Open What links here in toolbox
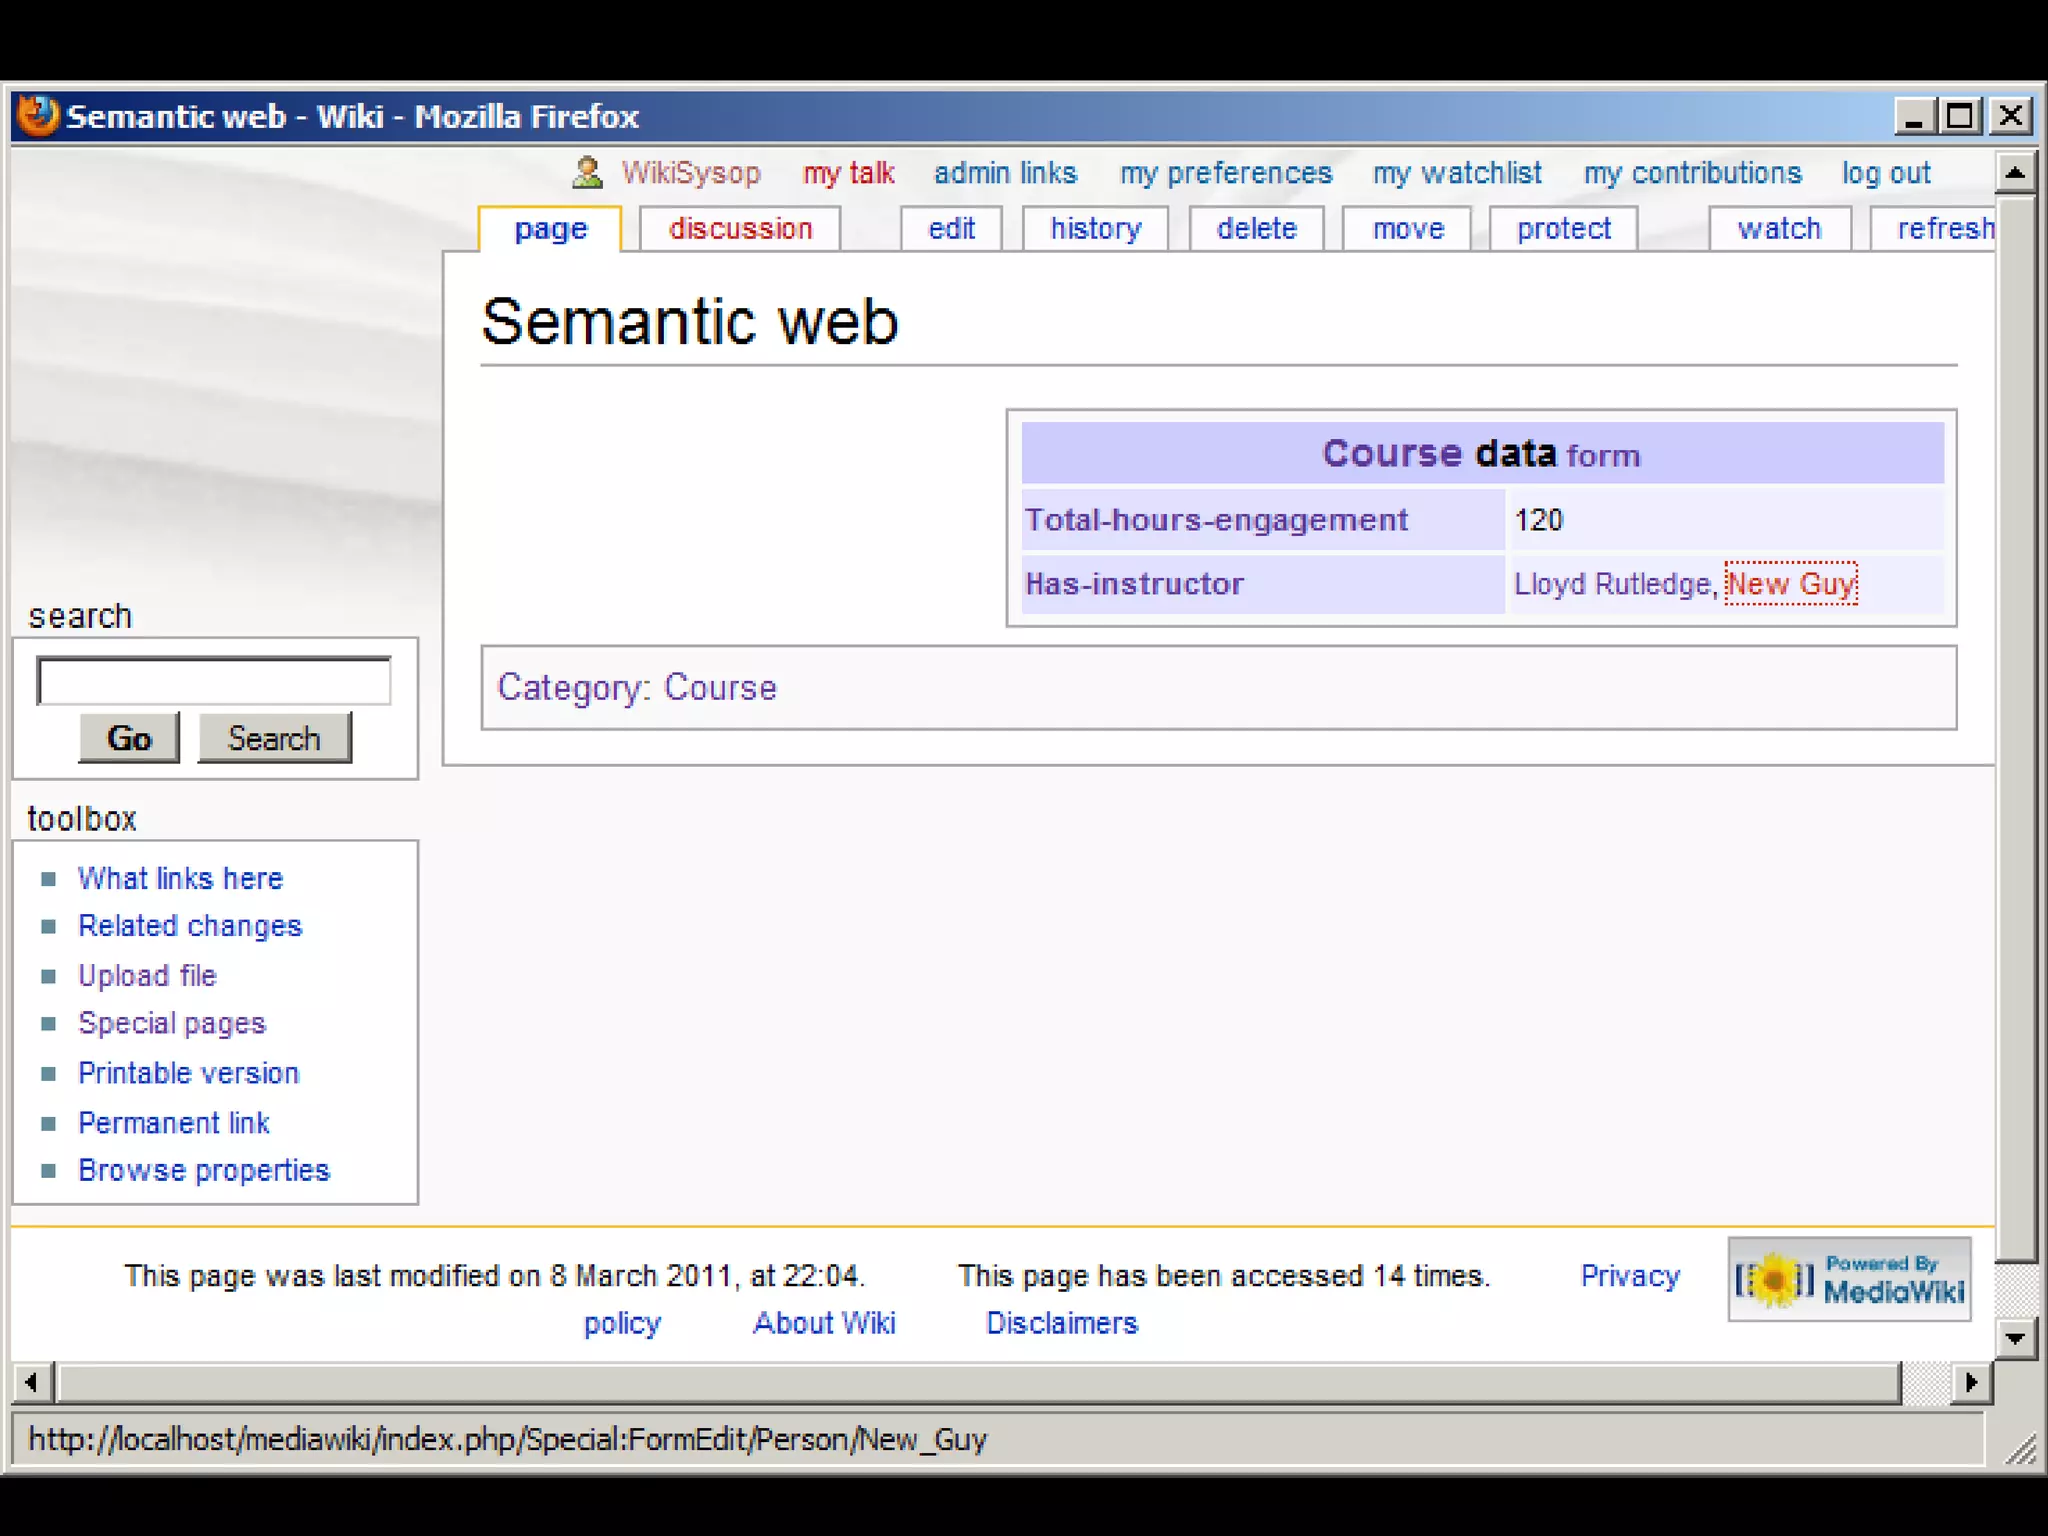The width and height of the screenshot is (2048, 1536). click(x=180, y=878)
